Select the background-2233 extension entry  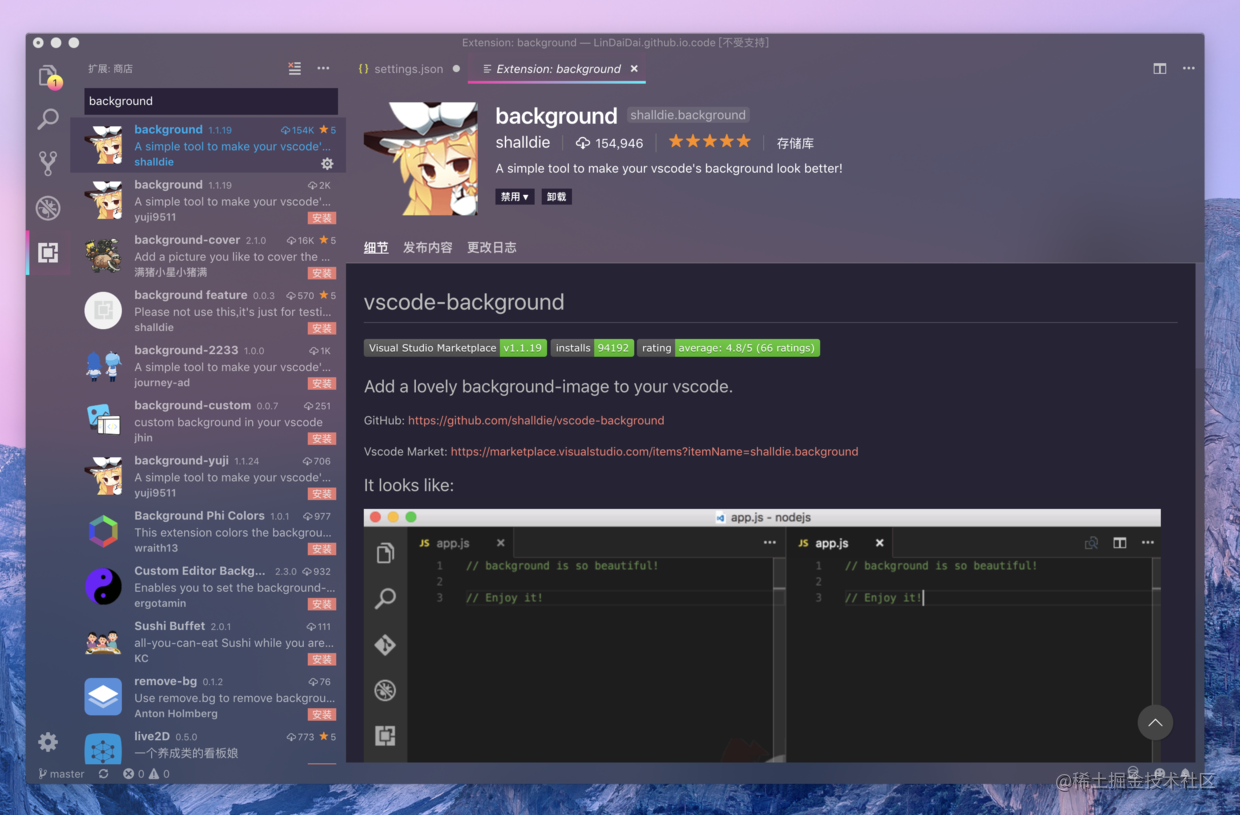pos(208,366)
